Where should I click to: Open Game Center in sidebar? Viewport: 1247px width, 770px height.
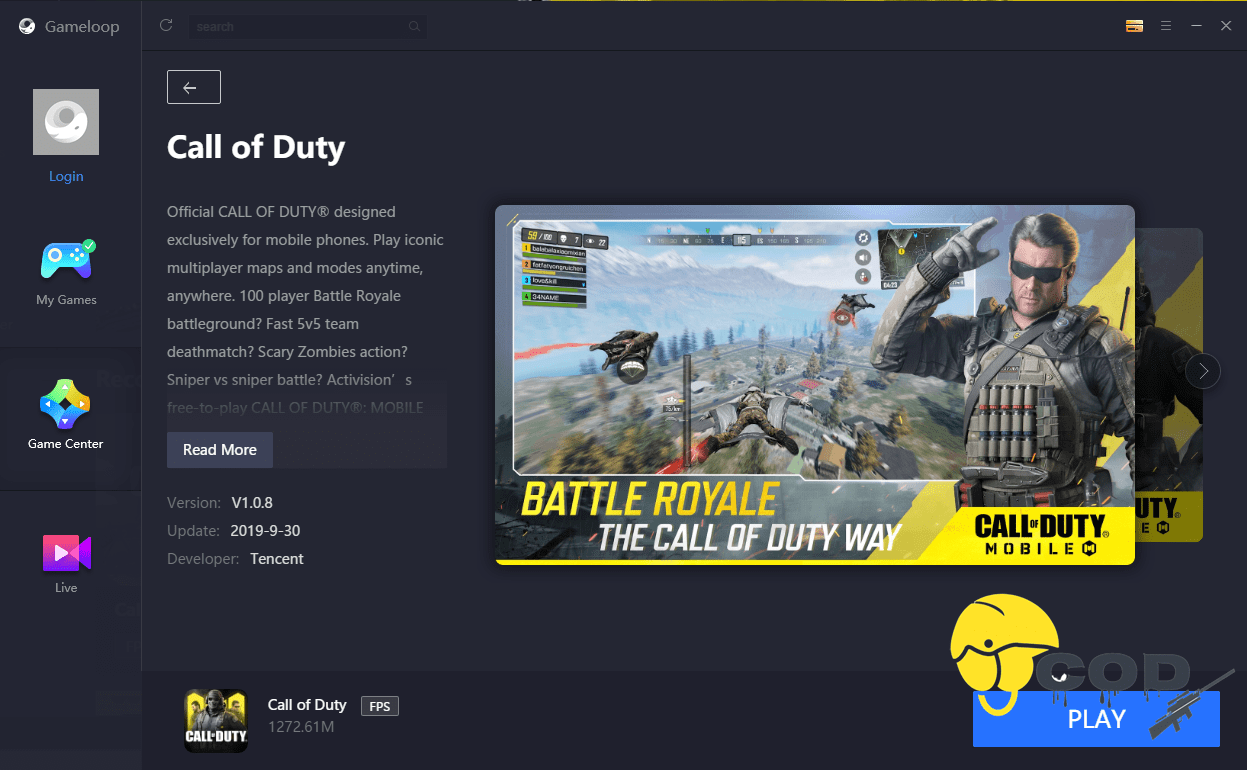tap(66, 415)
